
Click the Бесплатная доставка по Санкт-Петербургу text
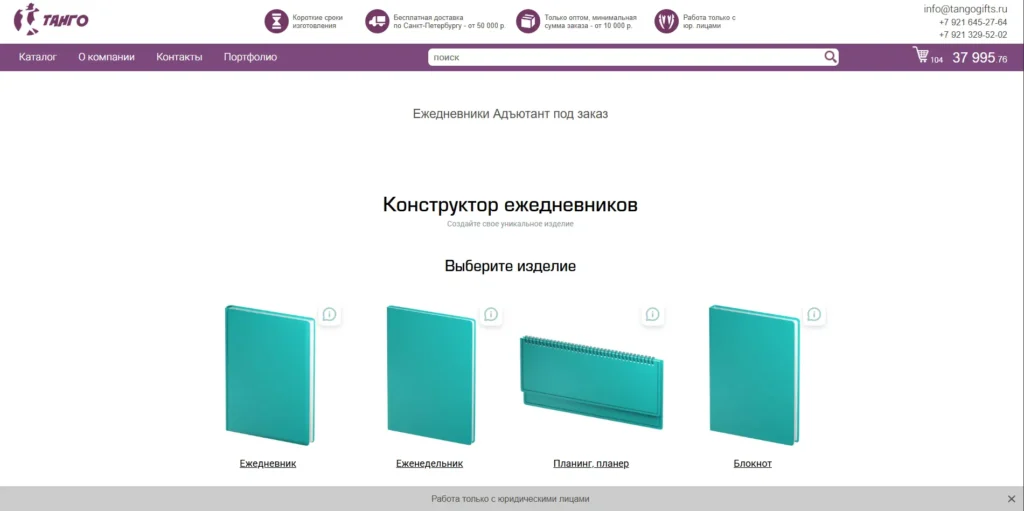[449, 22]
